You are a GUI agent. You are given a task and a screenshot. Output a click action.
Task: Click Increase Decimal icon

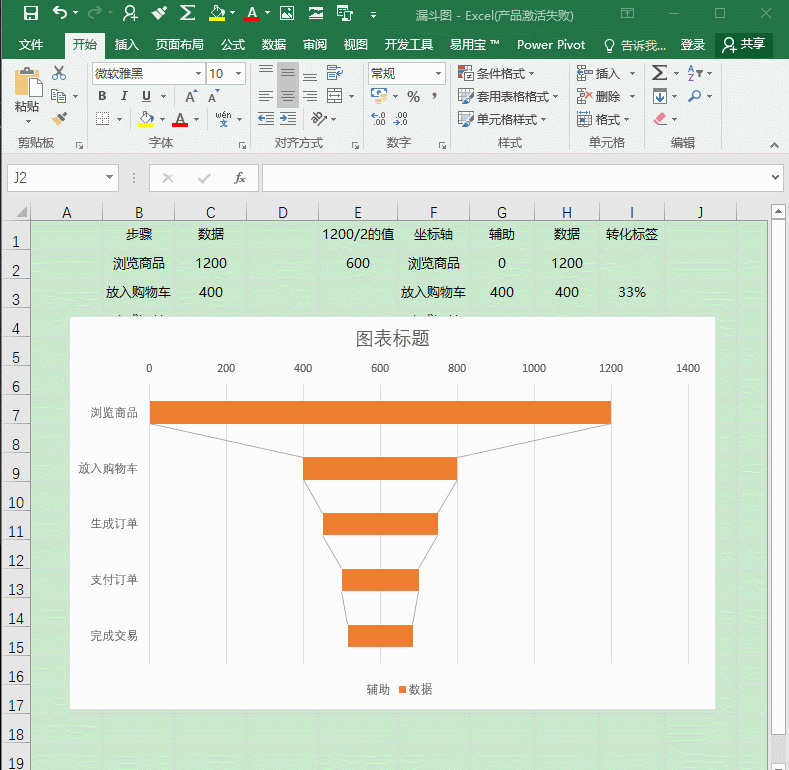tap(378, 119)
